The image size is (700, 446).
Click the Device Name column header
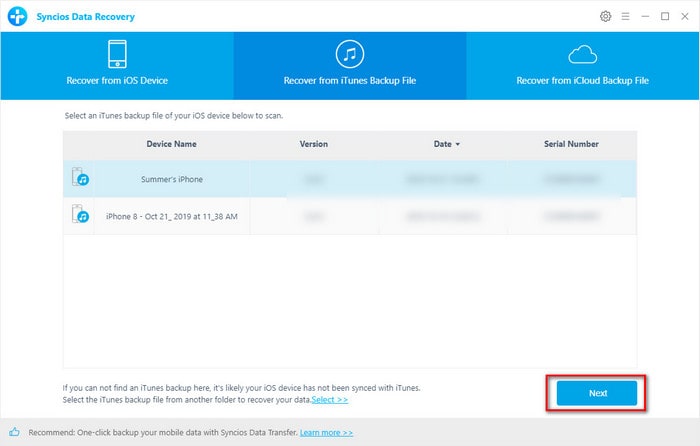pyautogui.click(x=171, y=144)
